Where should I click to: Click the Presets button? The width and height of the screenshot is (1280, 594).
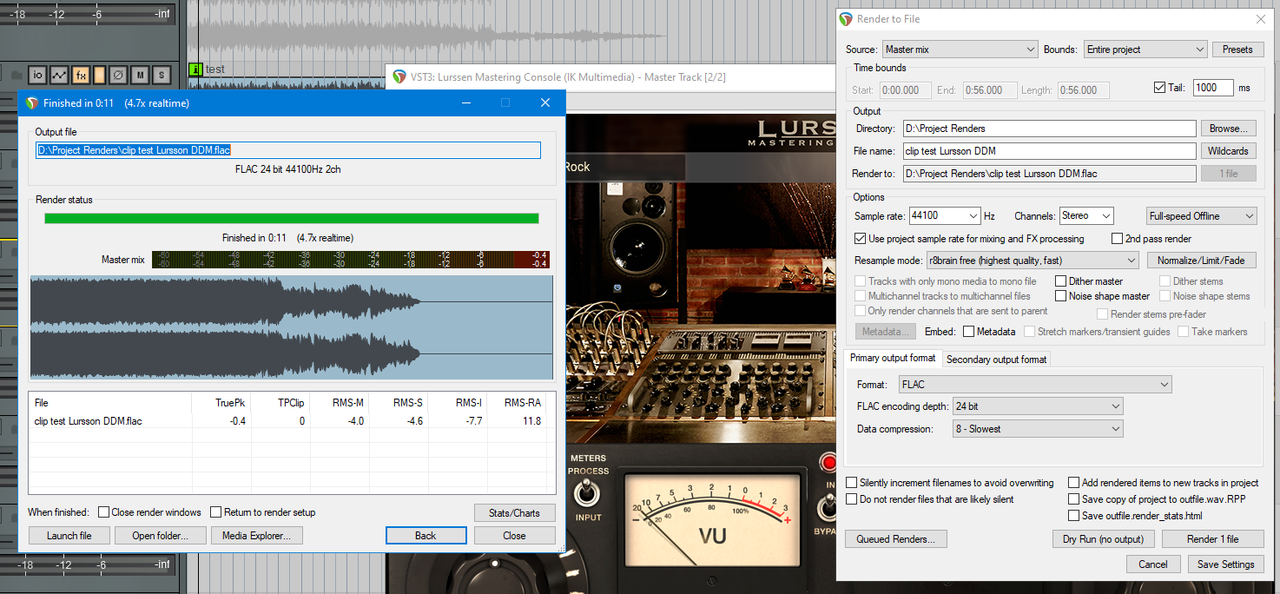pos(1237,49)
